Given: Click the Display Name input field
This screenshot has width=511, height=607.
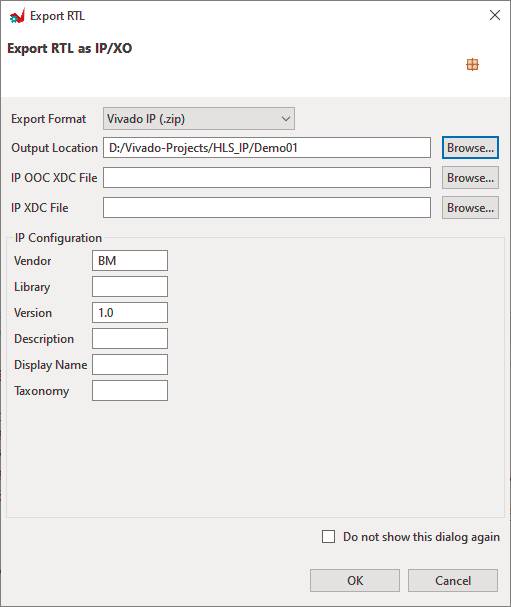Looking at the screenshot, I should (x=130, y=364).
